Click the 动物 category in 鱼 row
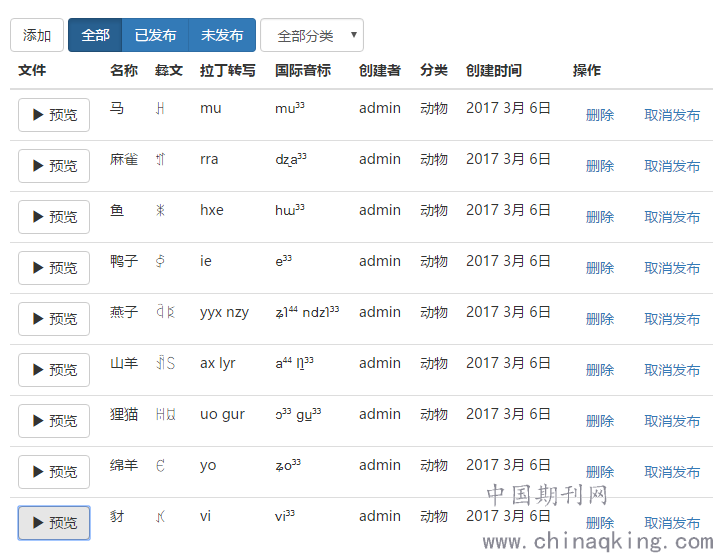 click(x=434, y=210)
